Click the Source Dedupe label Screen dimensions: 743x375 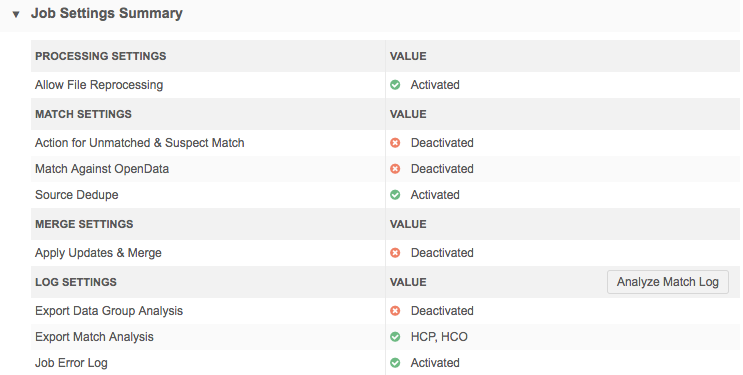[x=77, y=195]
